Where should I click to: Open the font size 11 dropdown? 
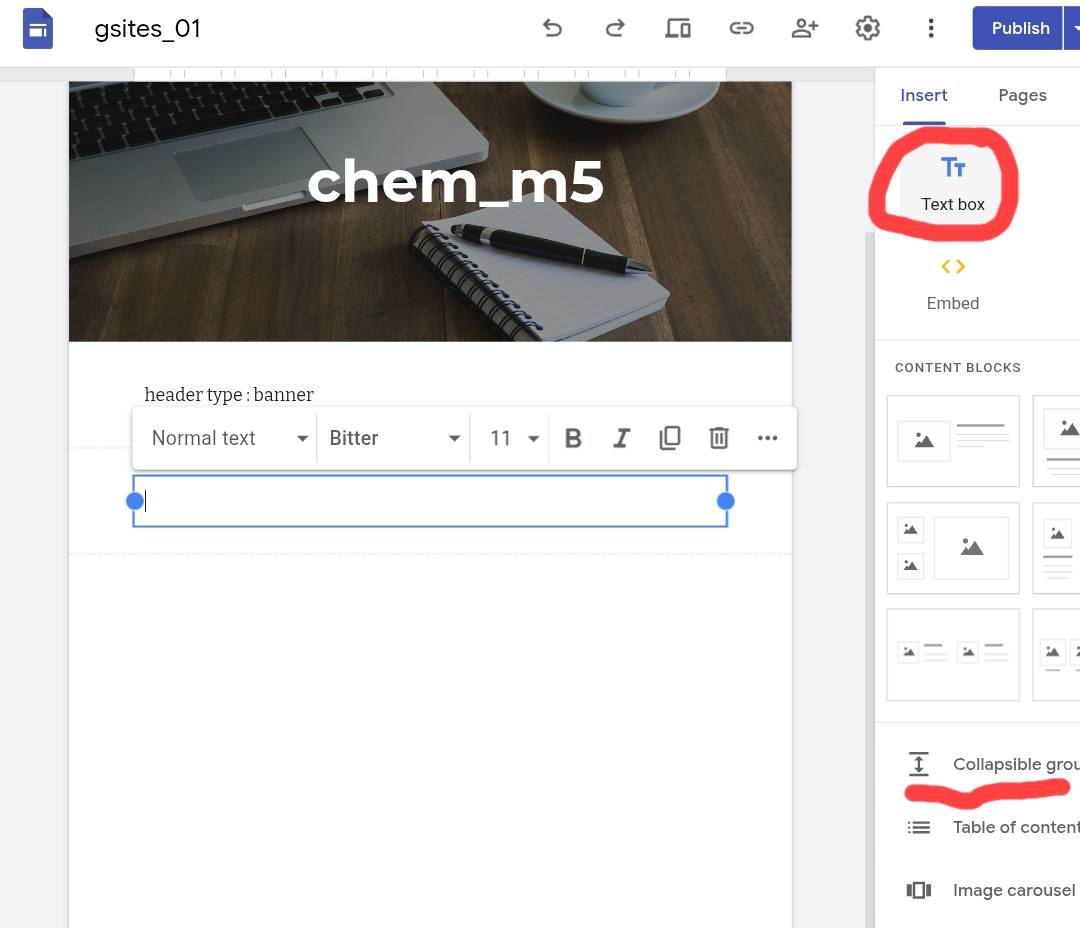(513, 438)
